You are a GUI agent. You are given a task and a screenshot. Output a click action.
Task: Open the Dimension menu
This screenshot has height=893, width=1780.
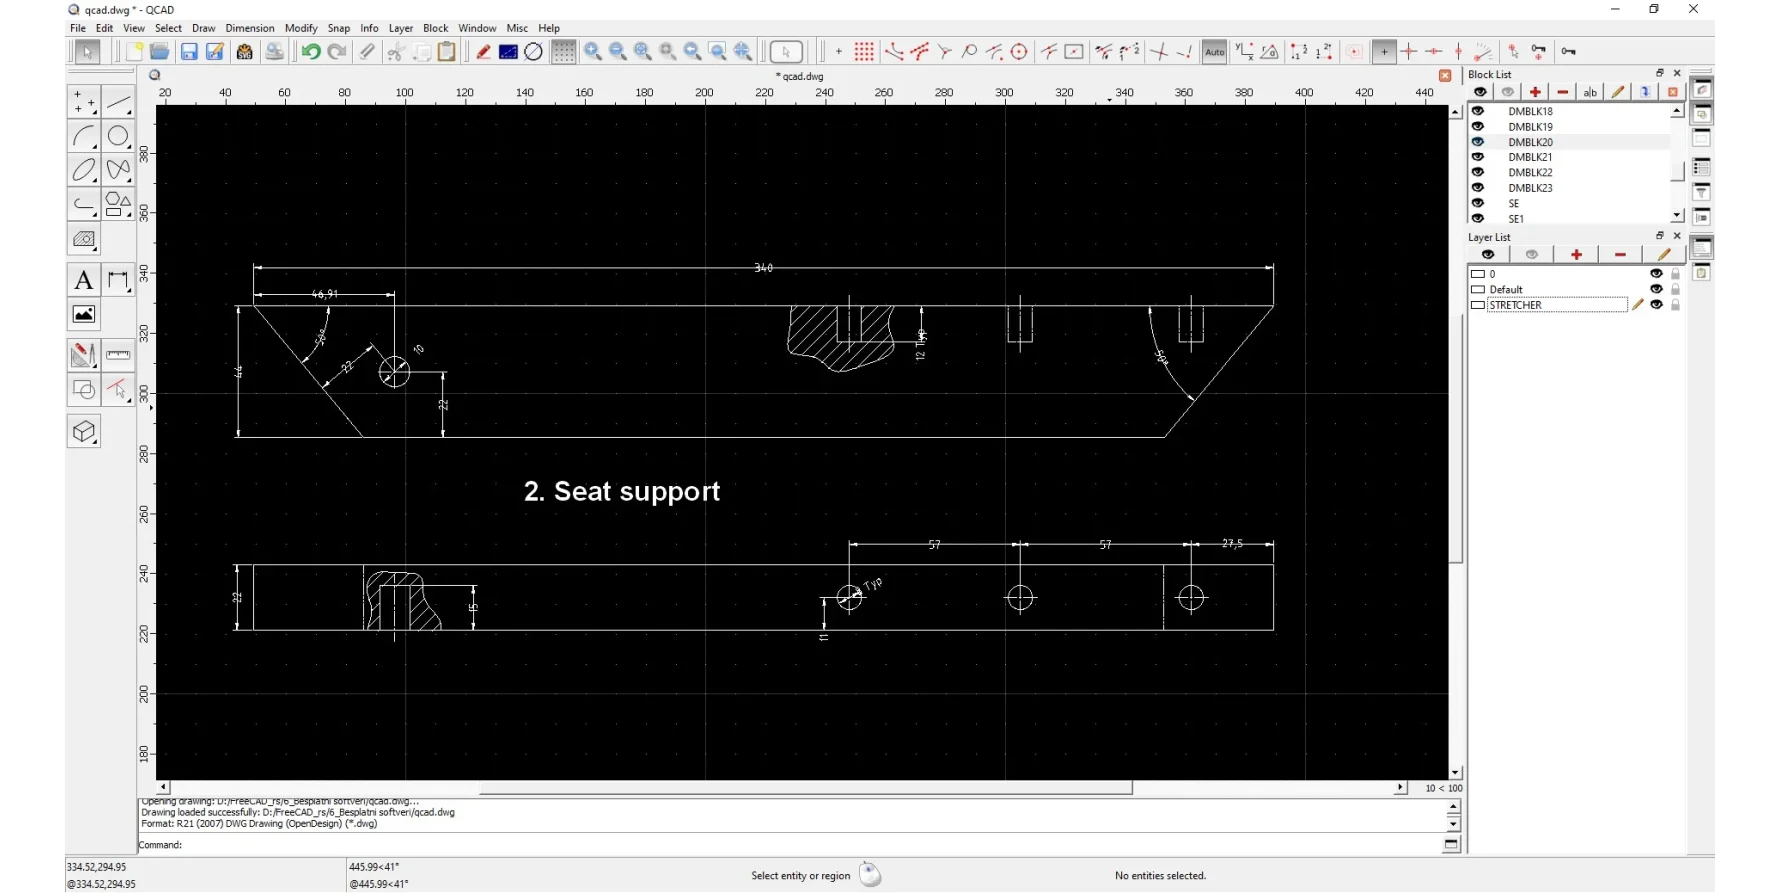pyautogui.click(x=249, y=28)
